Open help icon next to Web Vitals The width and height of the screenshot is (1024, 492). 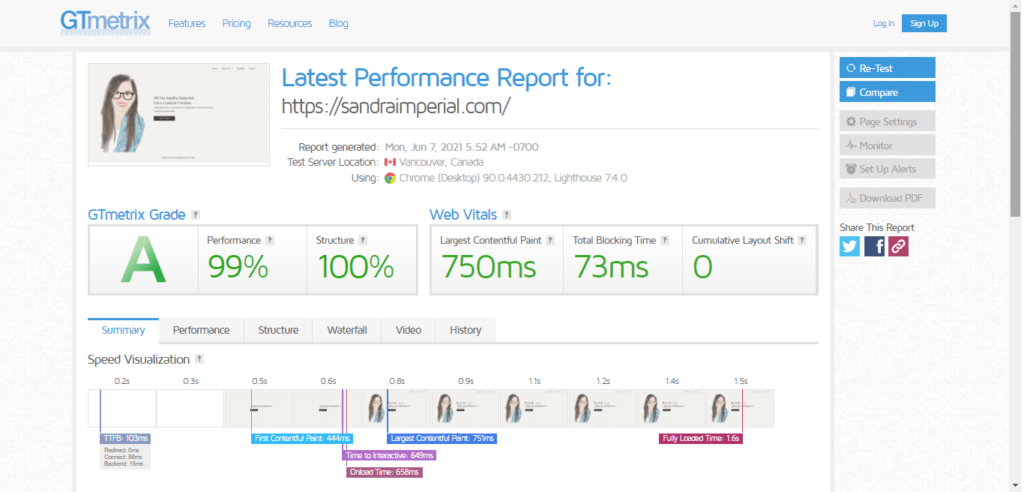coord(507,215)
